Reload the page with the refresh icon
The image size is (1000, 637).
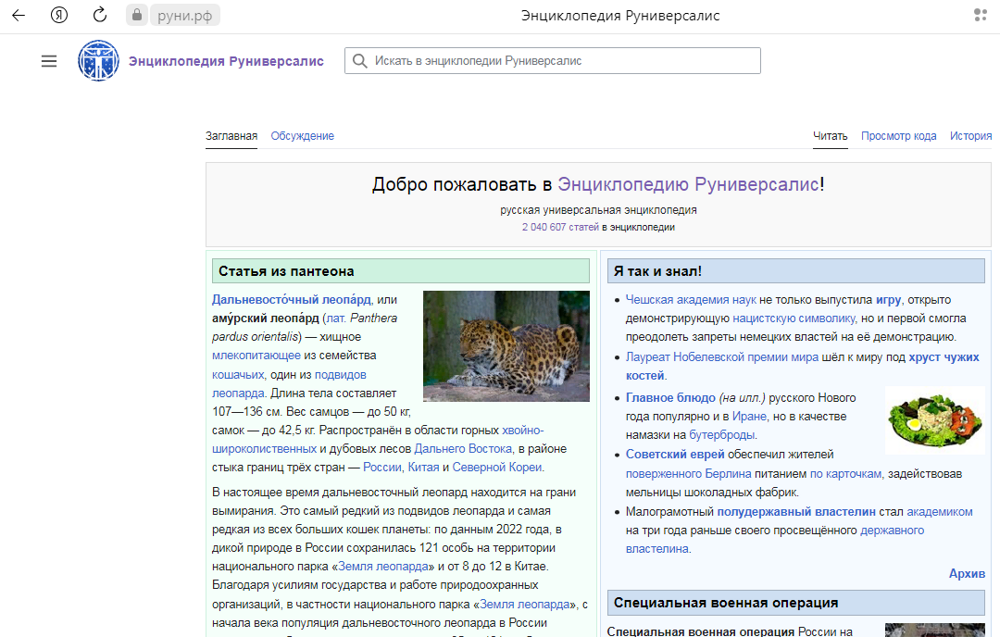(x=99, y=15)
